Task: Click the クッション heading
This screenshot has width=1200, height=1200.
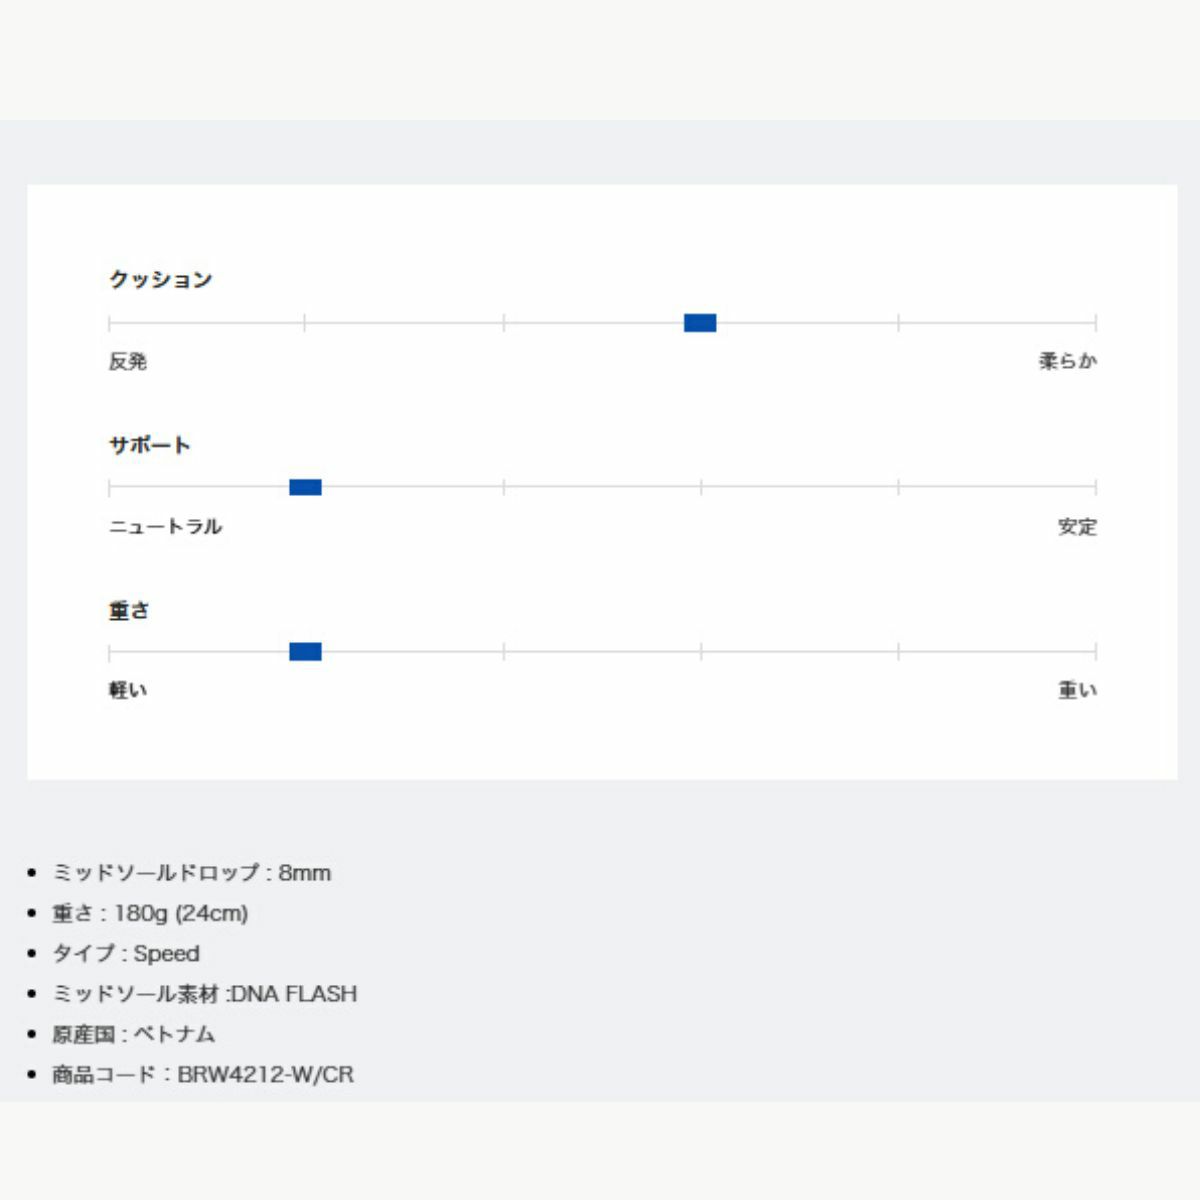Action: 160,280
